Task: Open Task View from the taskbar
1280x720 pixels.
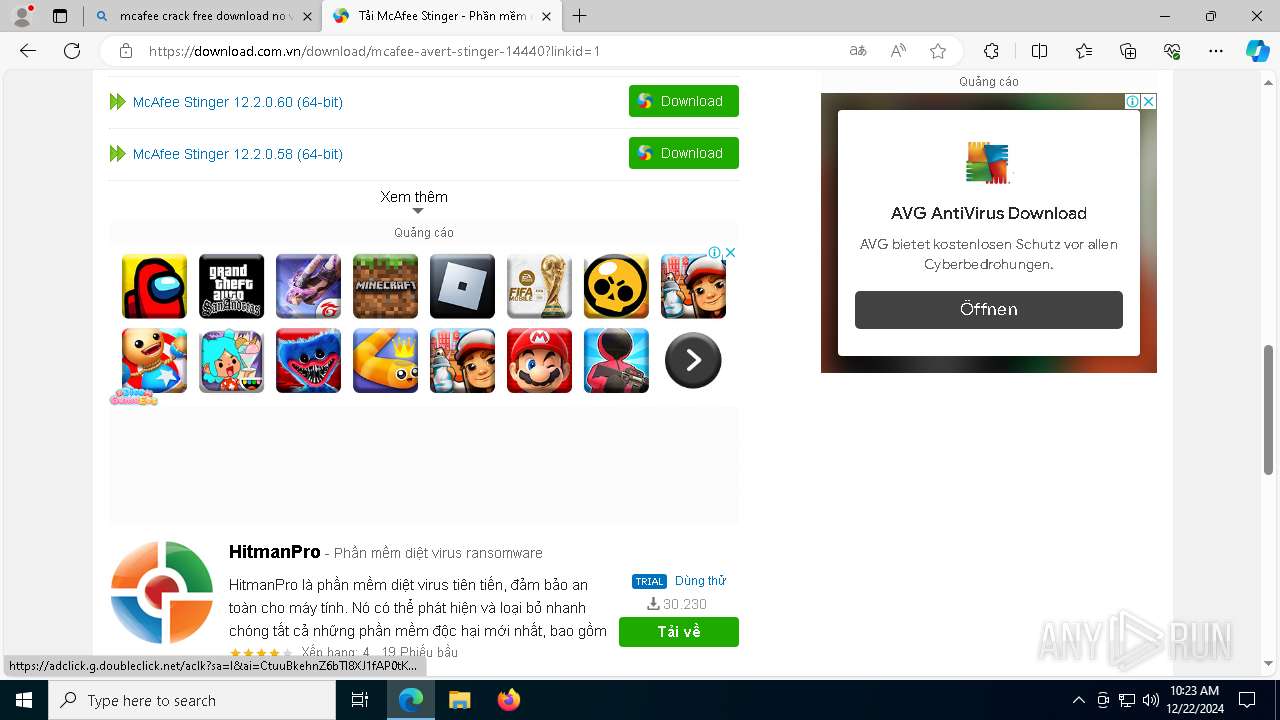Action: 360,700
